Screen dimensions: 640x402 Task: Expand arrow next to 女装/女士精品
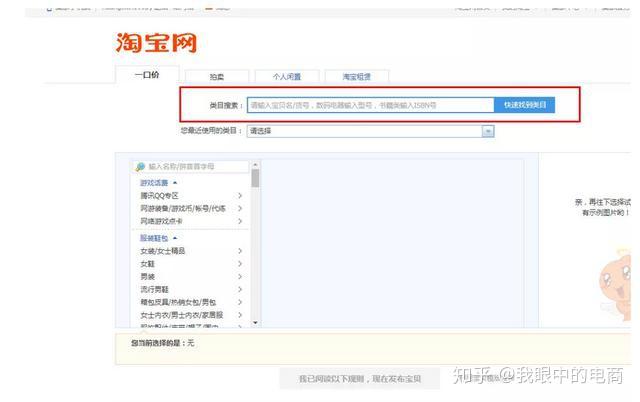click(240, 251)
